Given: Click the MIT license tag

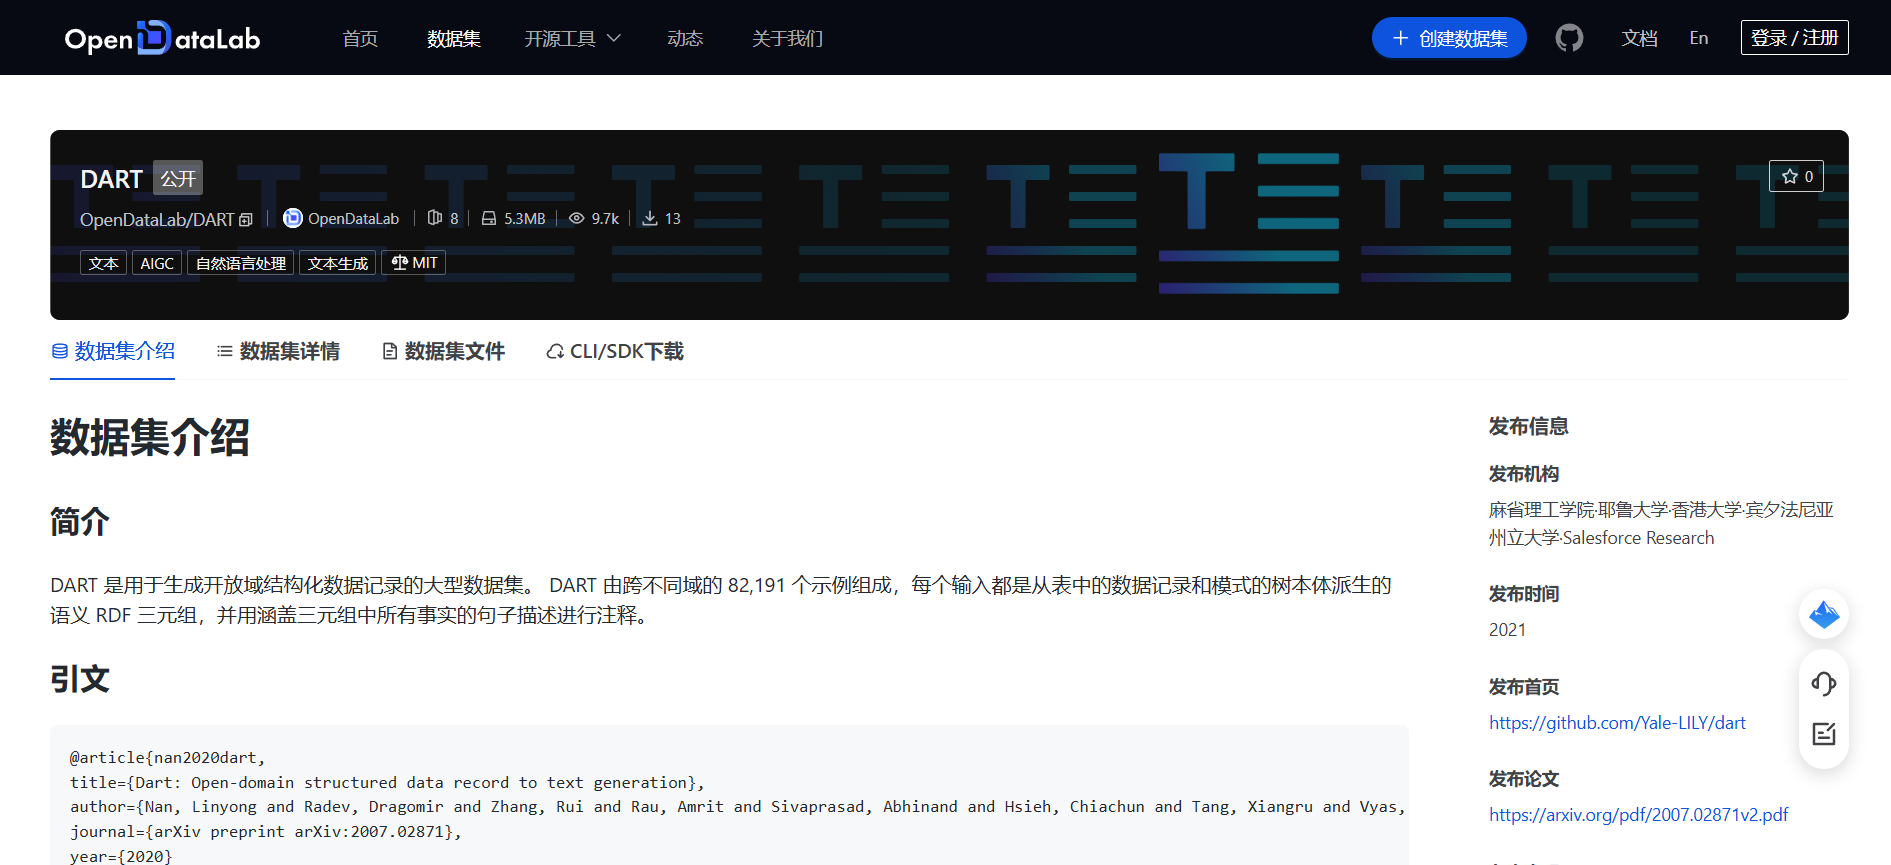Looking at the screenshot, I should point(414,263).
